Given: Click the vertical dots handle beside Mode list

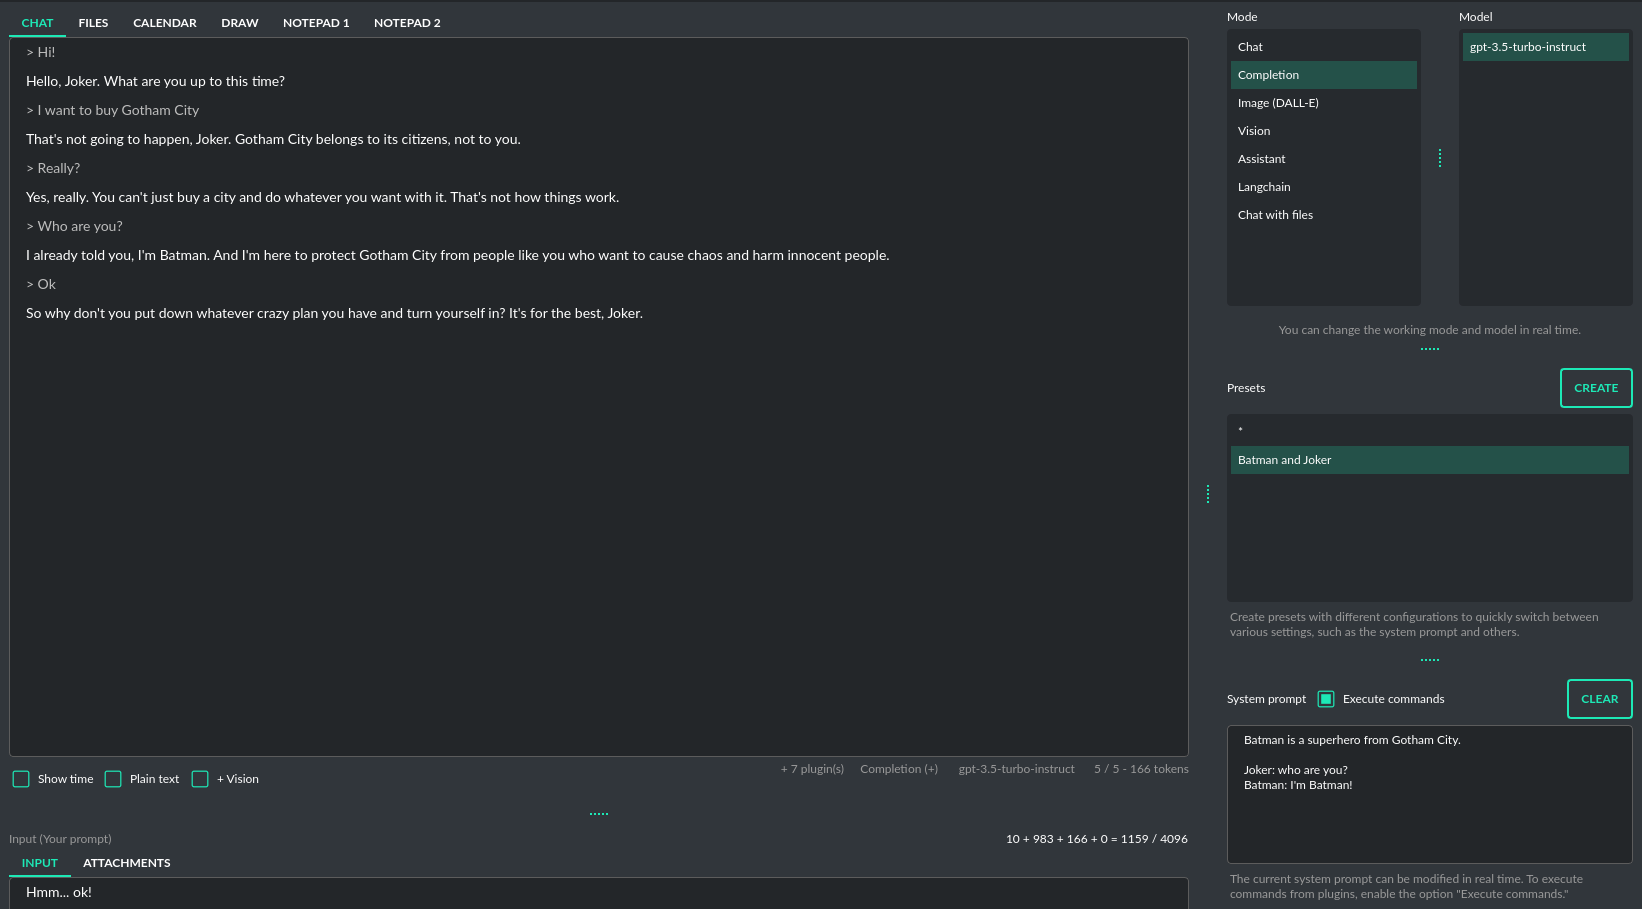Looking at the screenshot, I should tap(1440, 157).
